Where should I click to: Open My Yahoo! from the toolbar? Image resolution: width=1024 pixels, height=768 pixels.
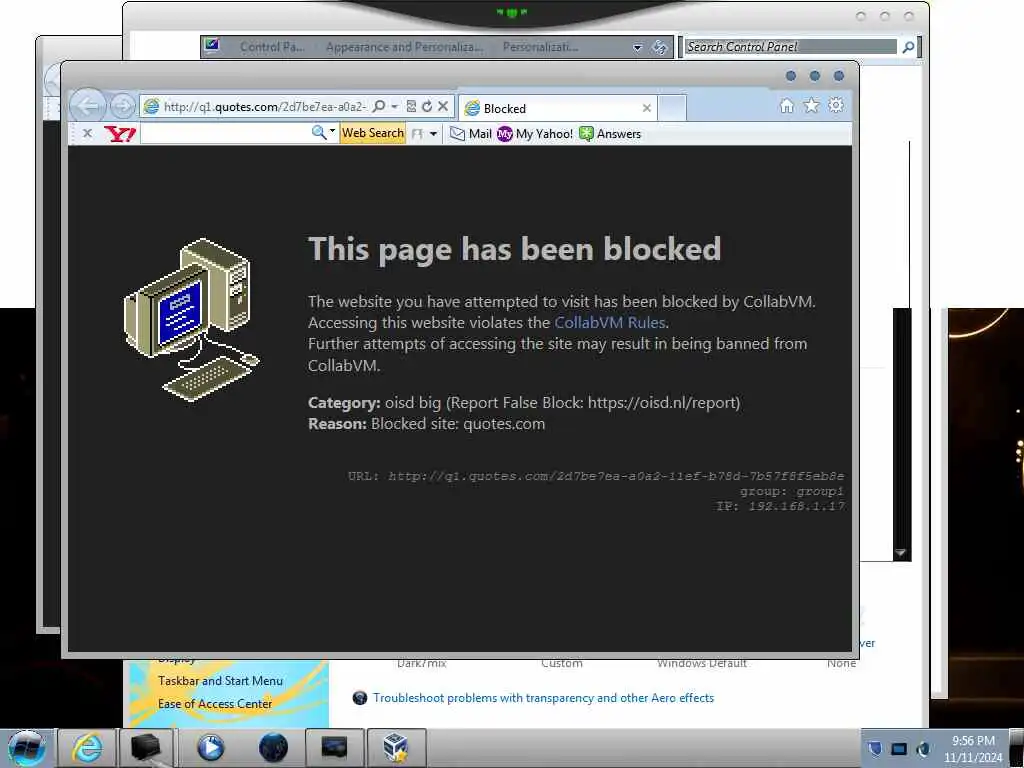(x=535, y=134)
